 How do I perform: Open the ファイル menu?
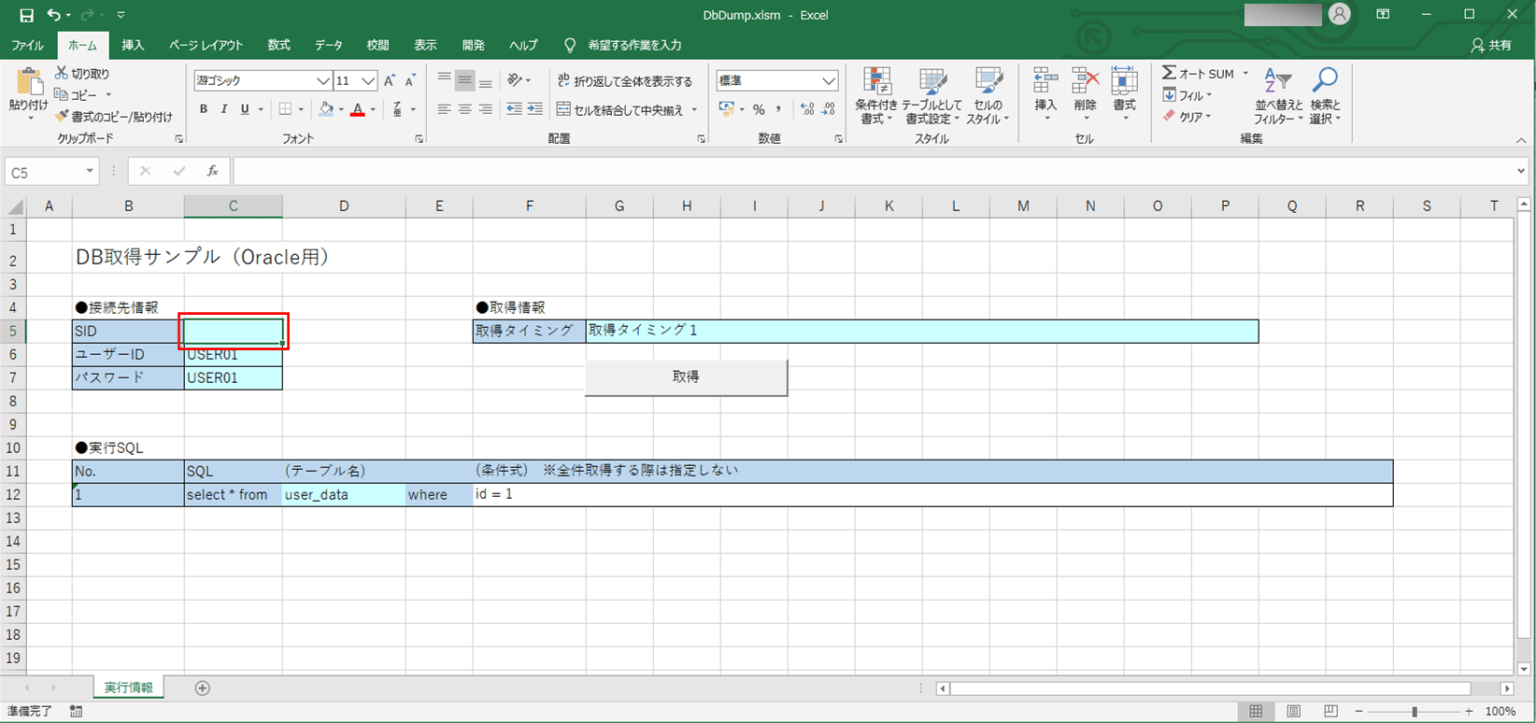point(27,44)
